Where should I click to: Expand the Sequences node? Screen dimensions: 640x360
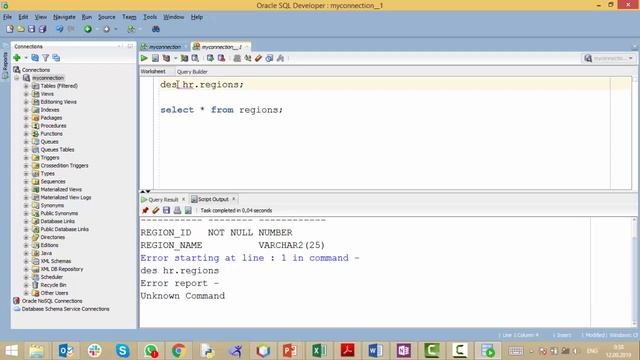[x=26, y=181]
